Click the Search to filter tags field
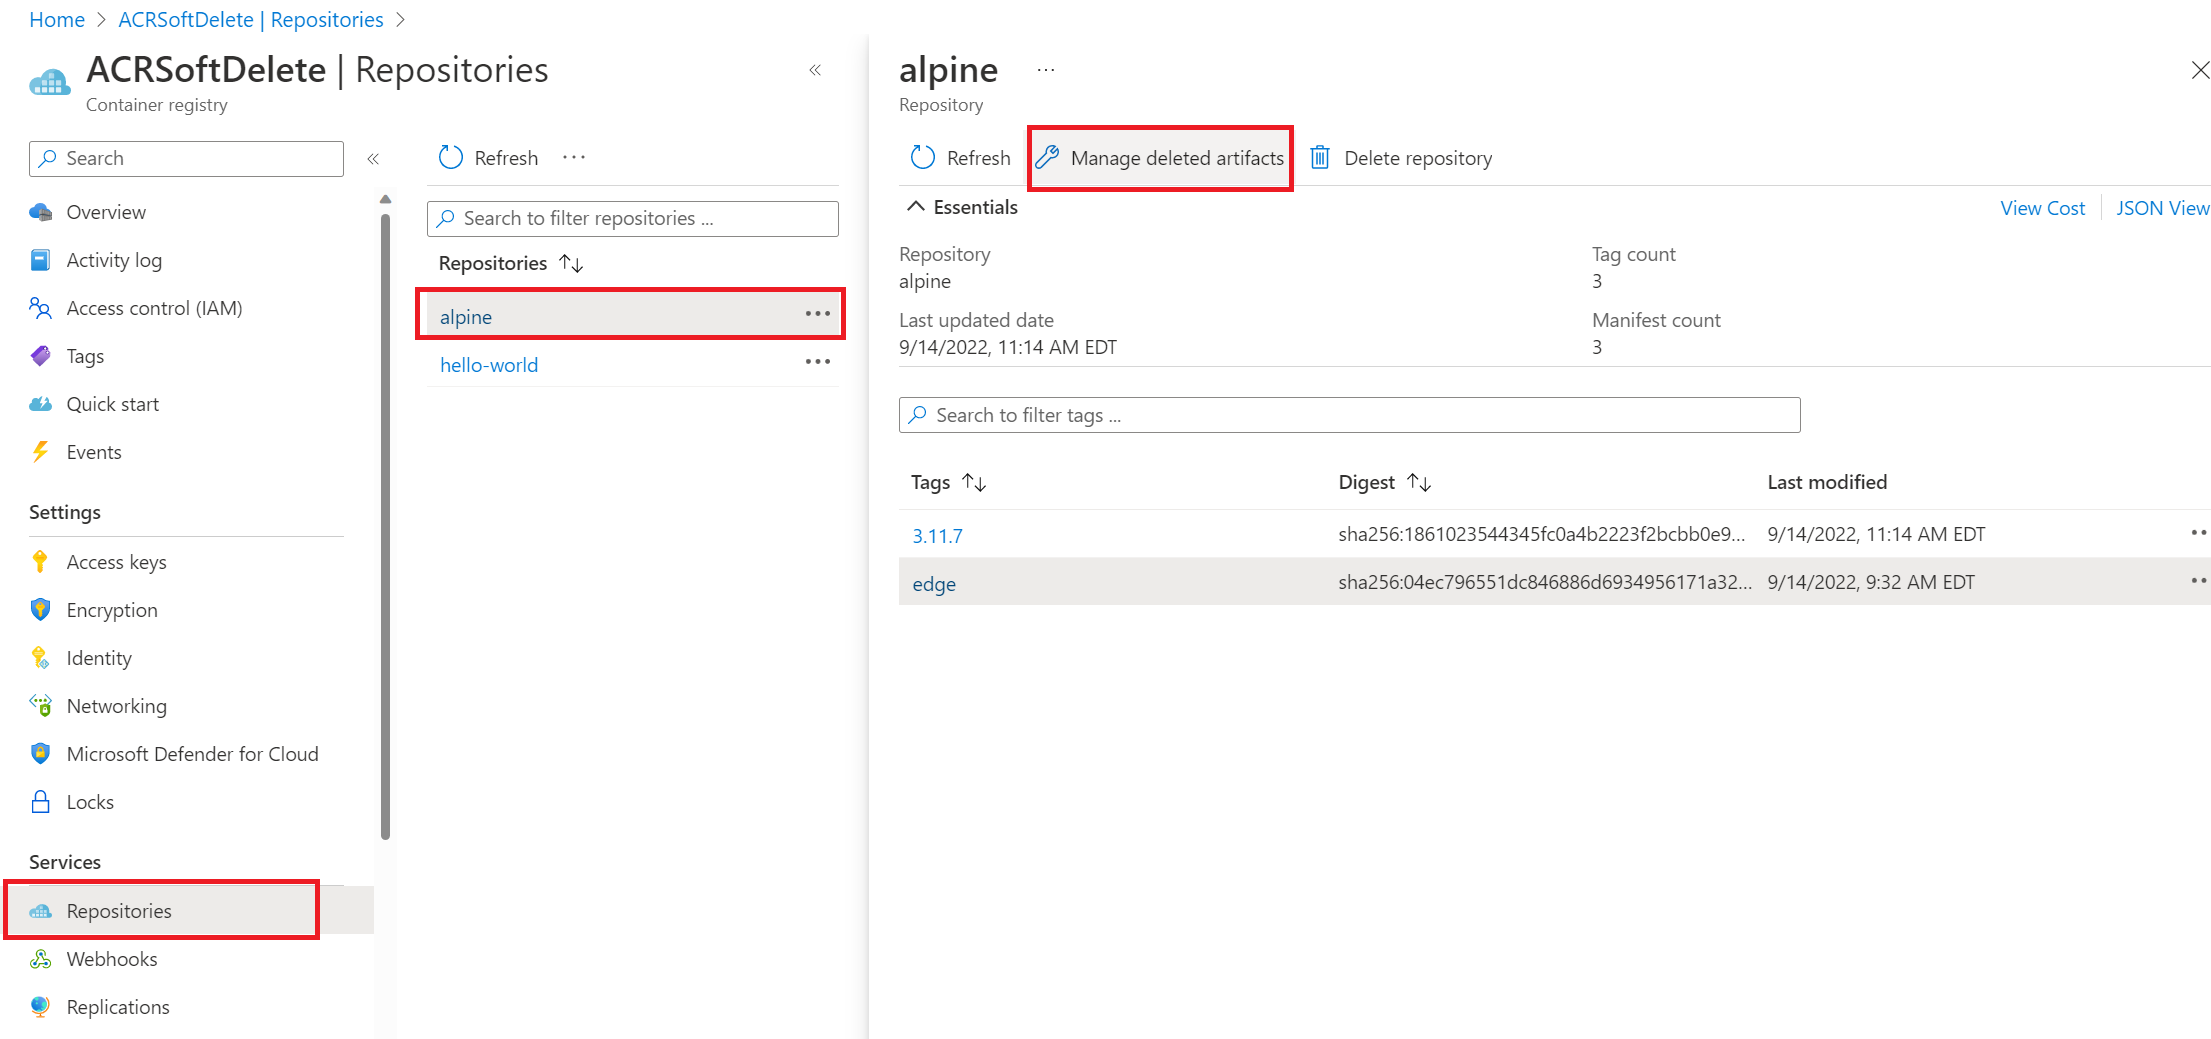Viewport: 2211px width, 1039px height. (1349, 415)
